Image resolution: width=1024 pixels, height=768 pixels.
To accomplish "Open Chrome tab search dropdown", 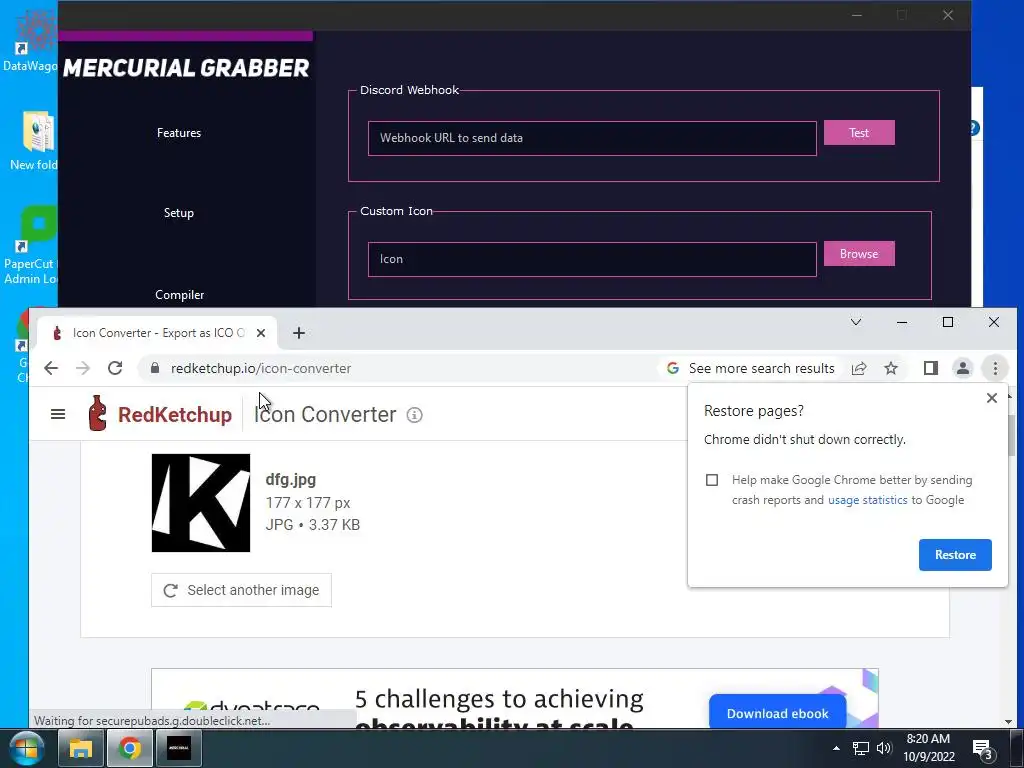I will tap(856, 322).
